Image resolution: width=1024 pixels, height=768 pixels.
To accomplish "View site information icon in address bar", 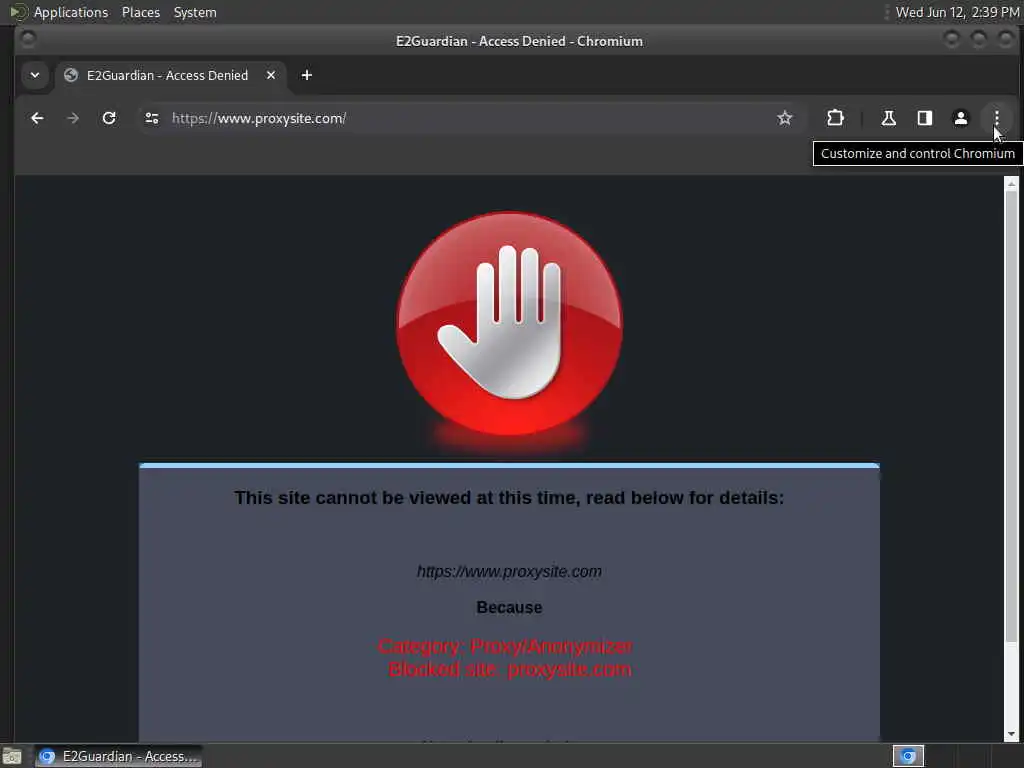I will point(152,118).
